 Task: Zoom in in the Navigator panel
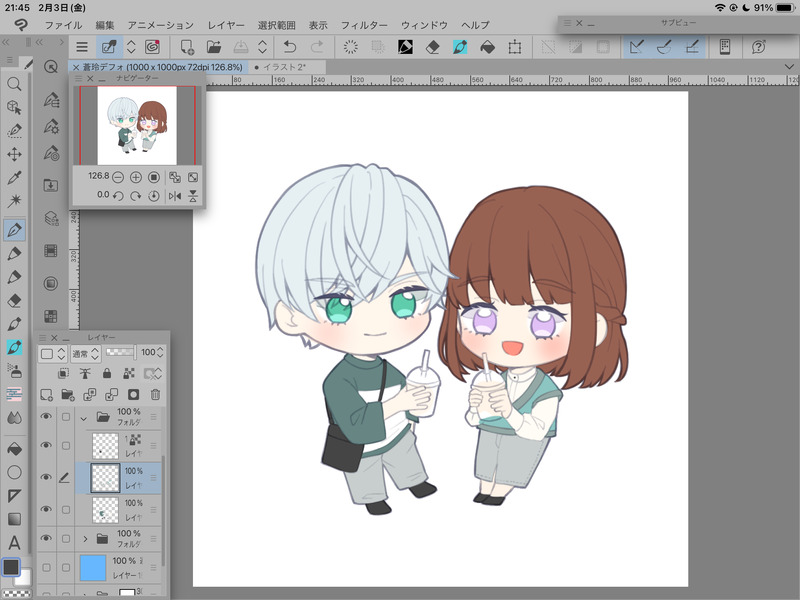tap(136, 177)
